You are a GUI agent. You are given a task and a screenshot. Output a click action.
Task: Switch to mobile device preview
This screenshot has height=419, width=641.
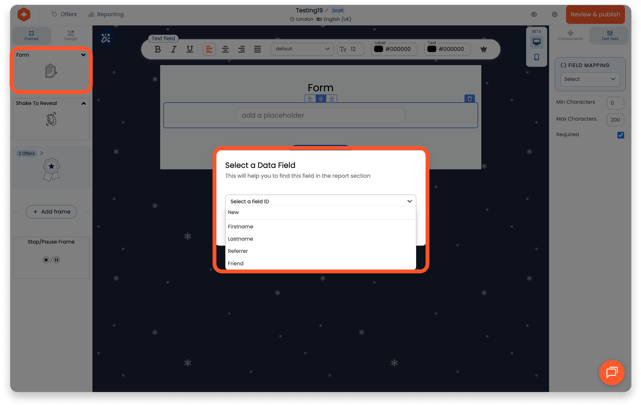pos(537,58)
